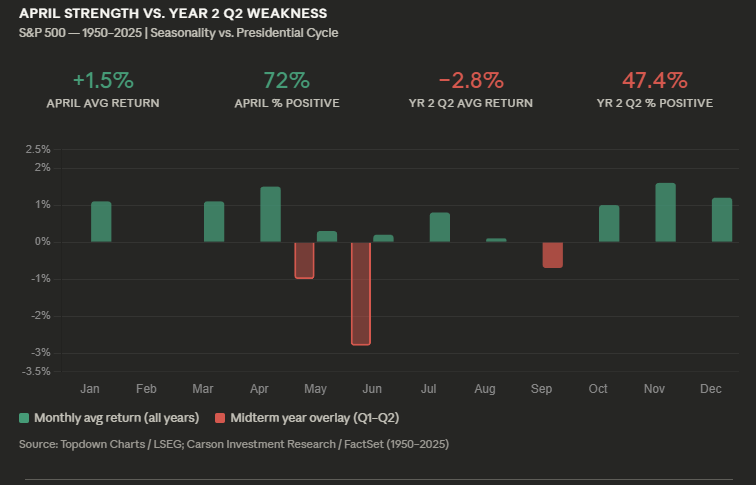
Task: Click the green July bar
Action: point(440,227)
